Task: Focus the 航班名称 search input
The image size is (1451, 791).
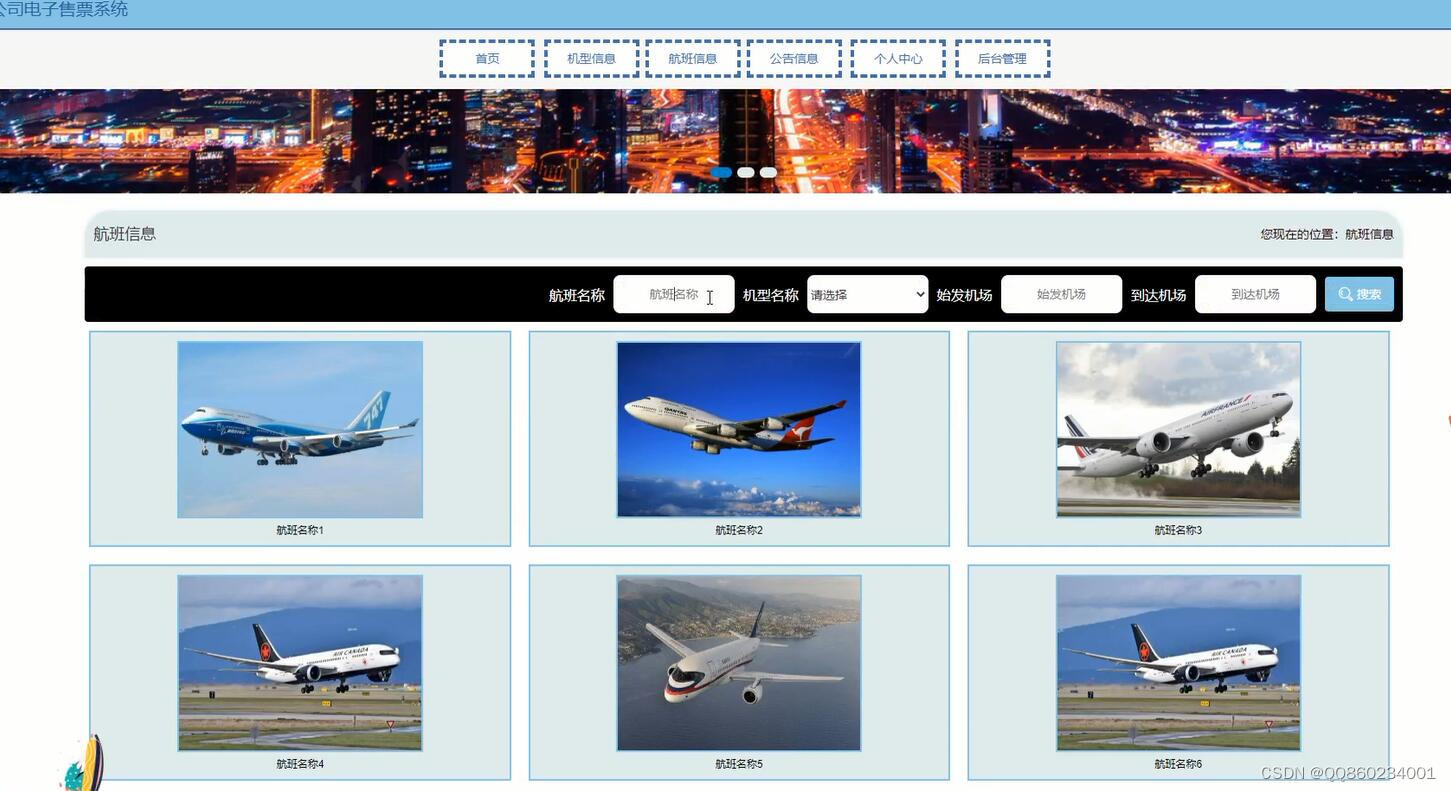Action: [674, 294]
